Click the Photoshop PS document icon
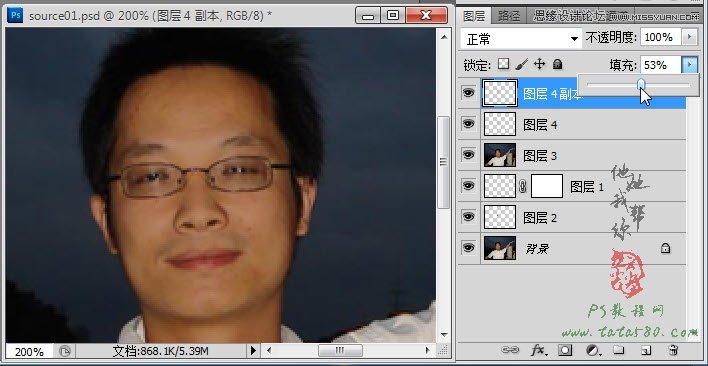This screenshot has height=366, width=708. click(x=15, y=15)
